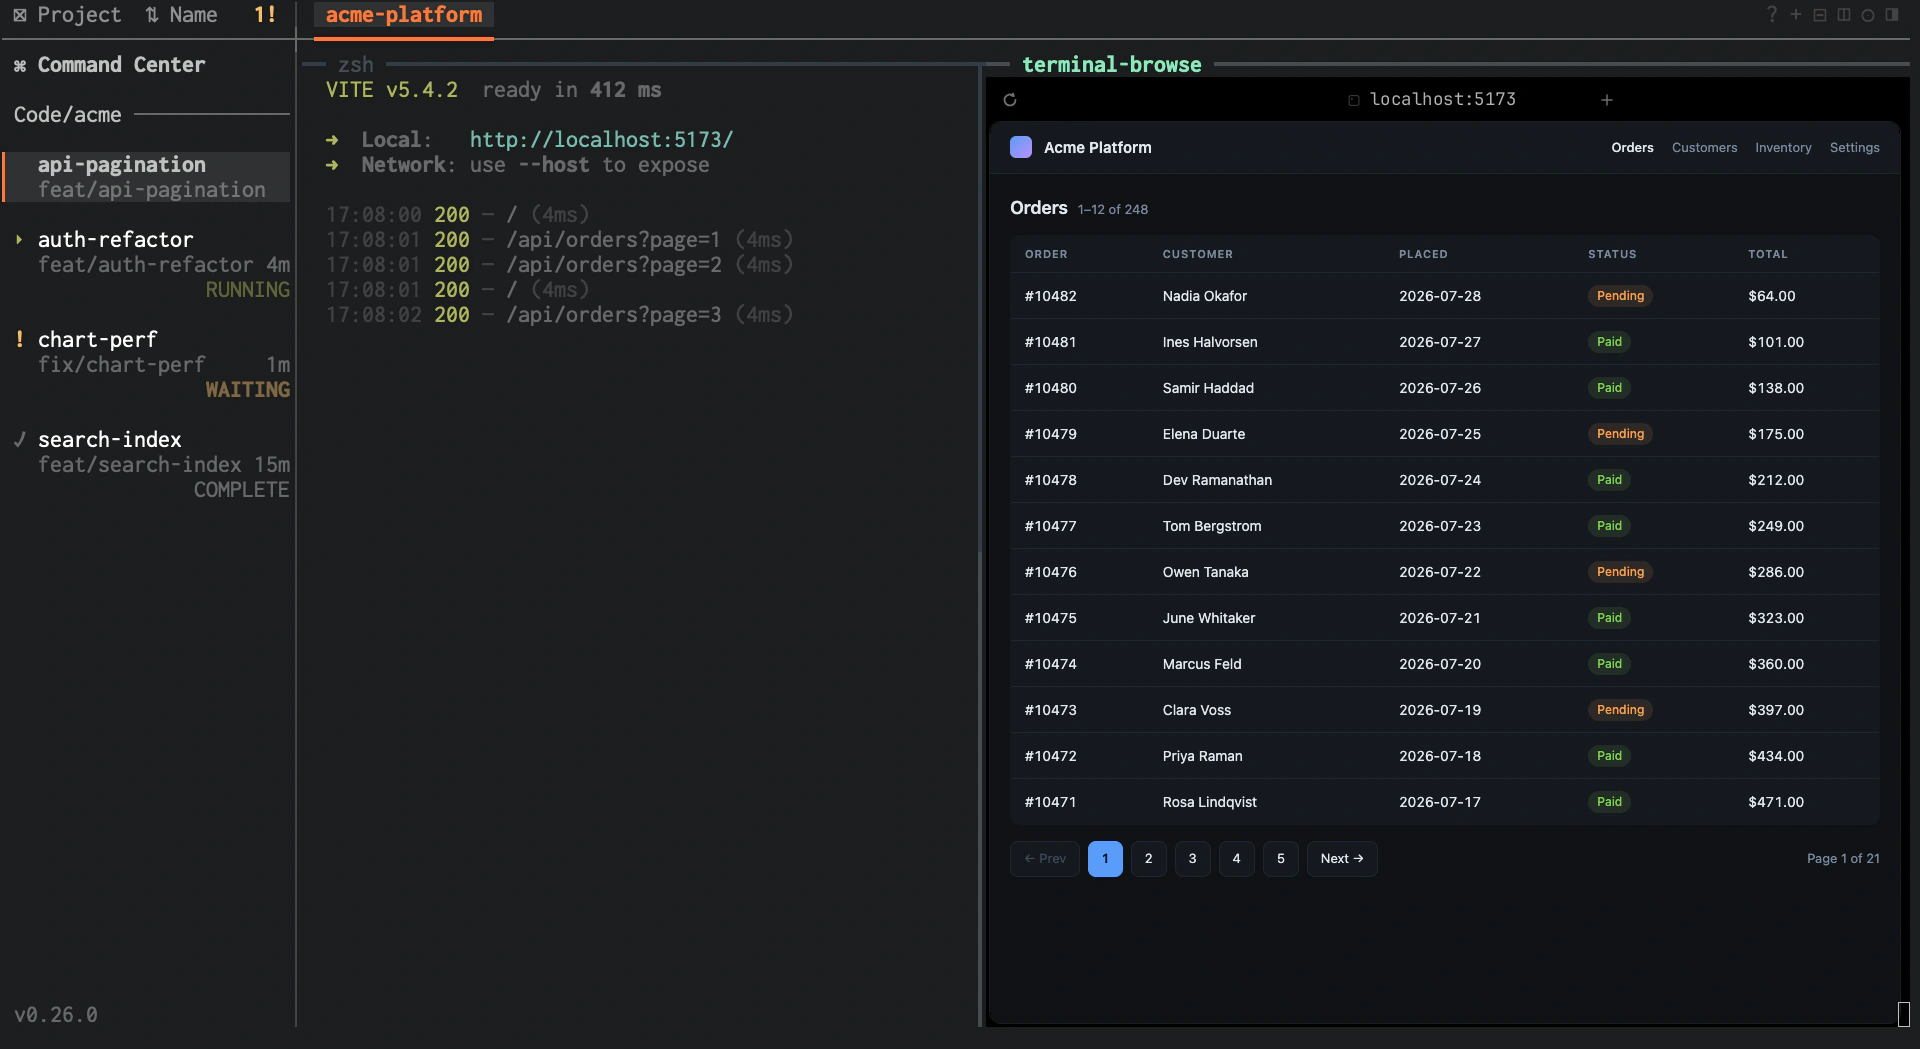Screen dimensions: 1920x1049
Task: Click the chart-perf warning exclamation icon
Action: 20,339
